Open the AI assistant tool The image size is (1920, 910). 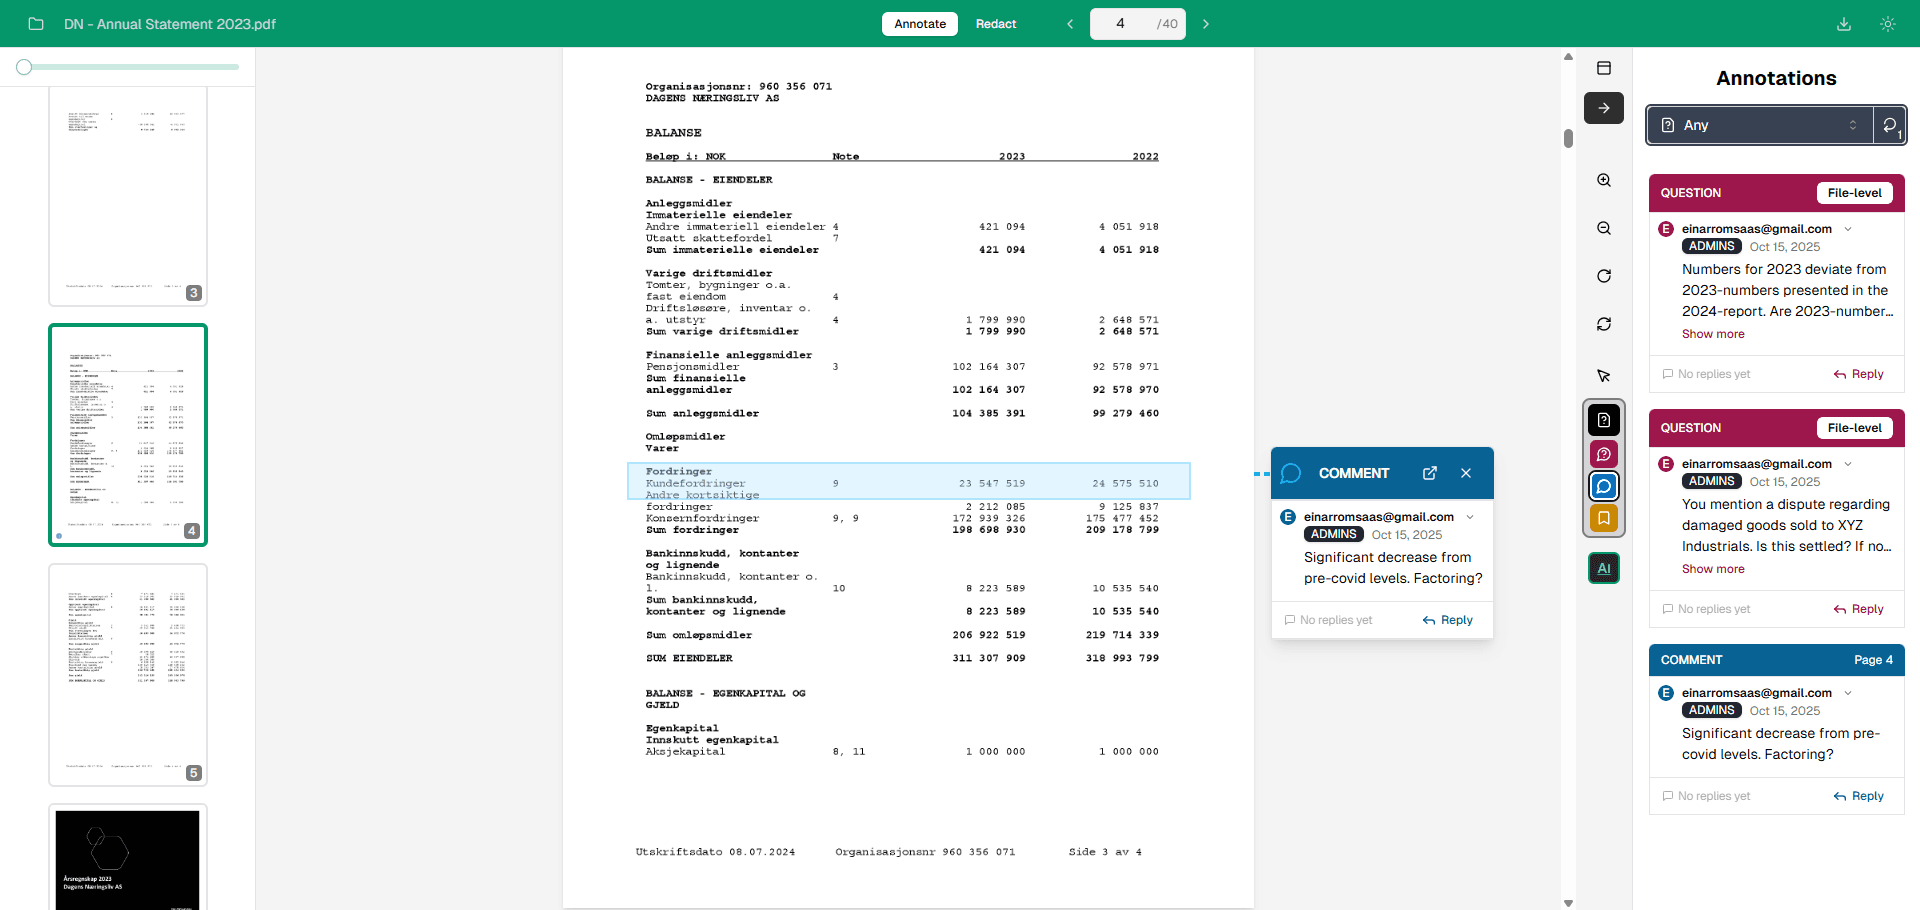(x=1604, y=568)
